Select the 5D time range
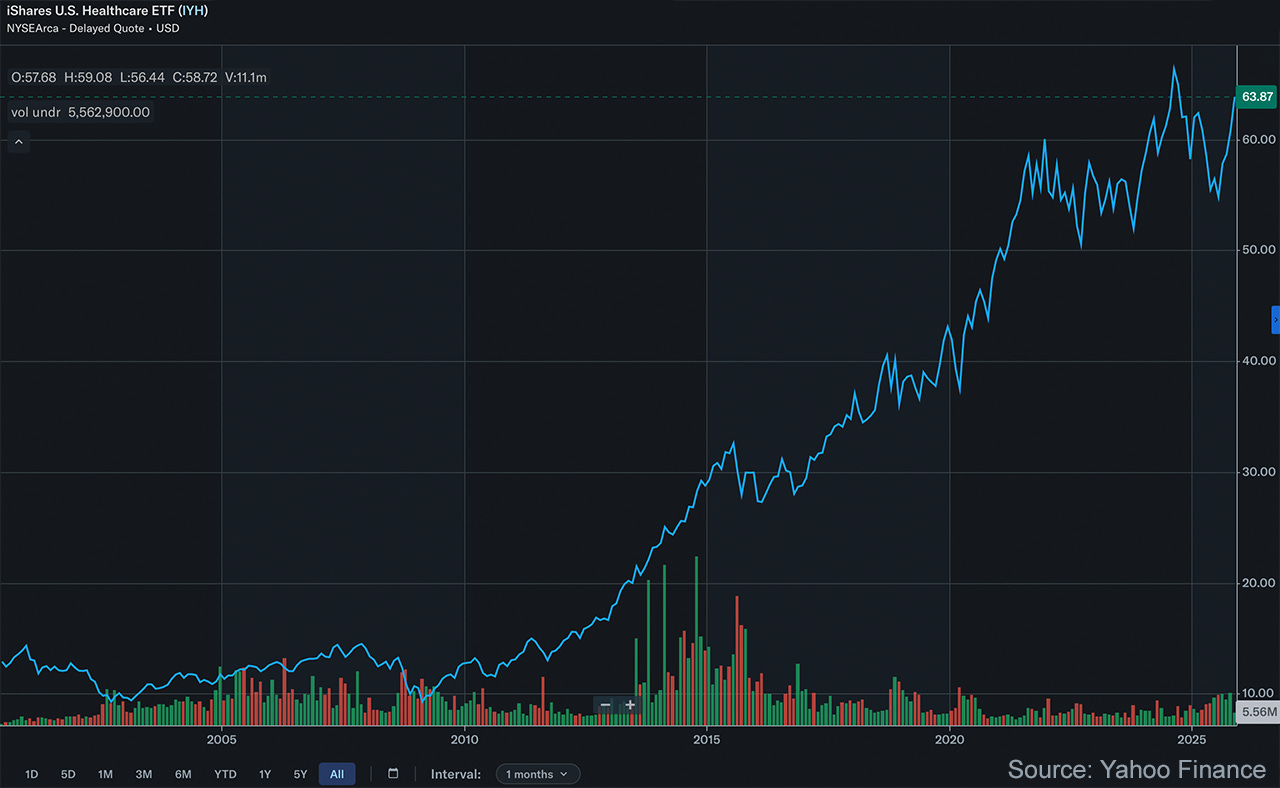 [x=68, y=774]
